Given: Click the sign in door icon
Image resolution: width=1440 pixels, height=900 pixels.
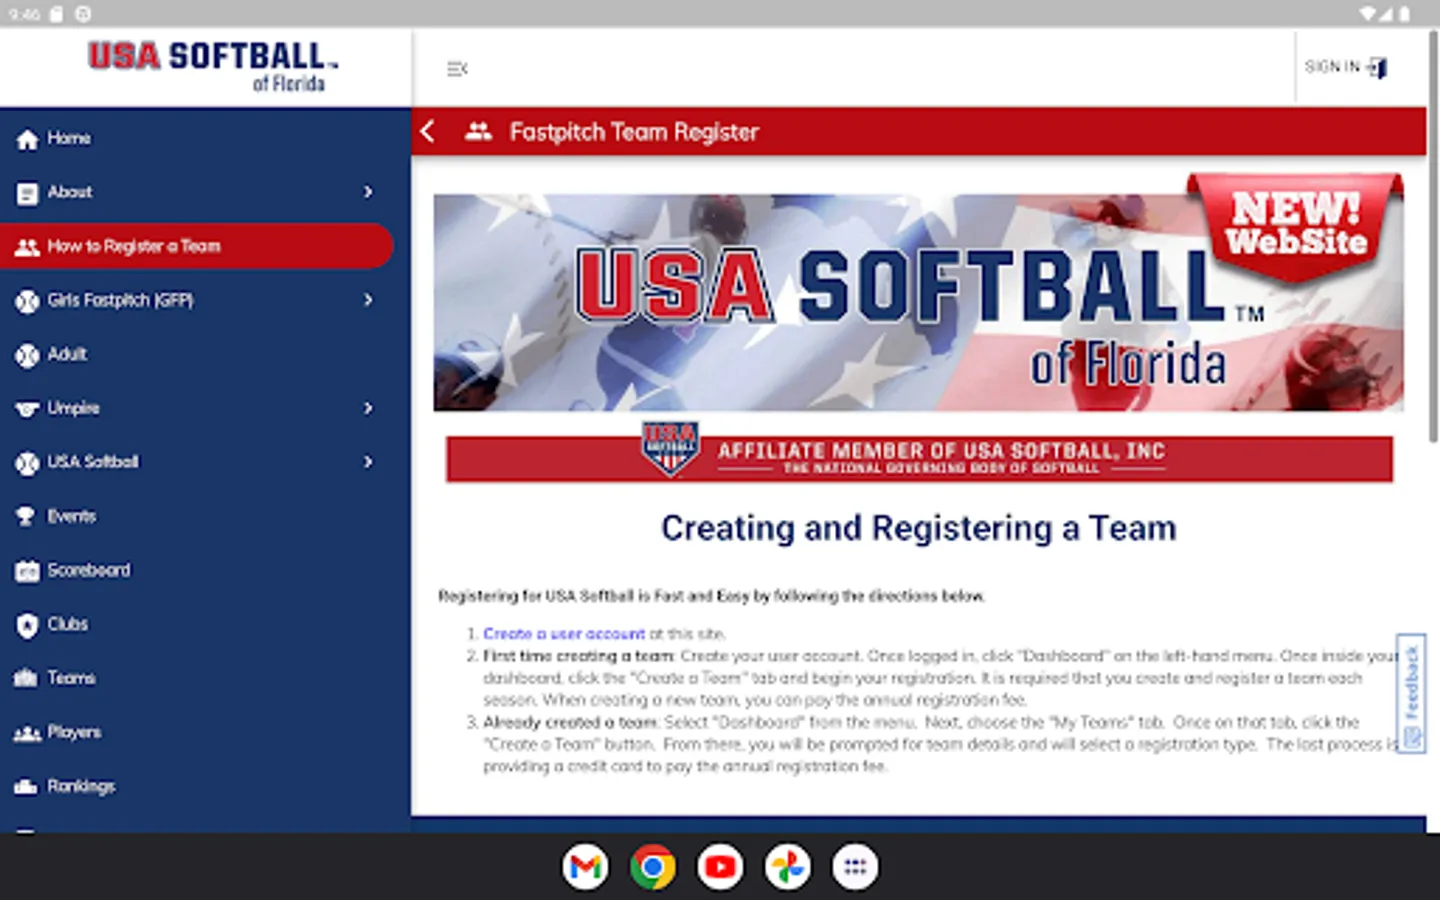Looking at the screenshot, I should [x=1378, y=68].
